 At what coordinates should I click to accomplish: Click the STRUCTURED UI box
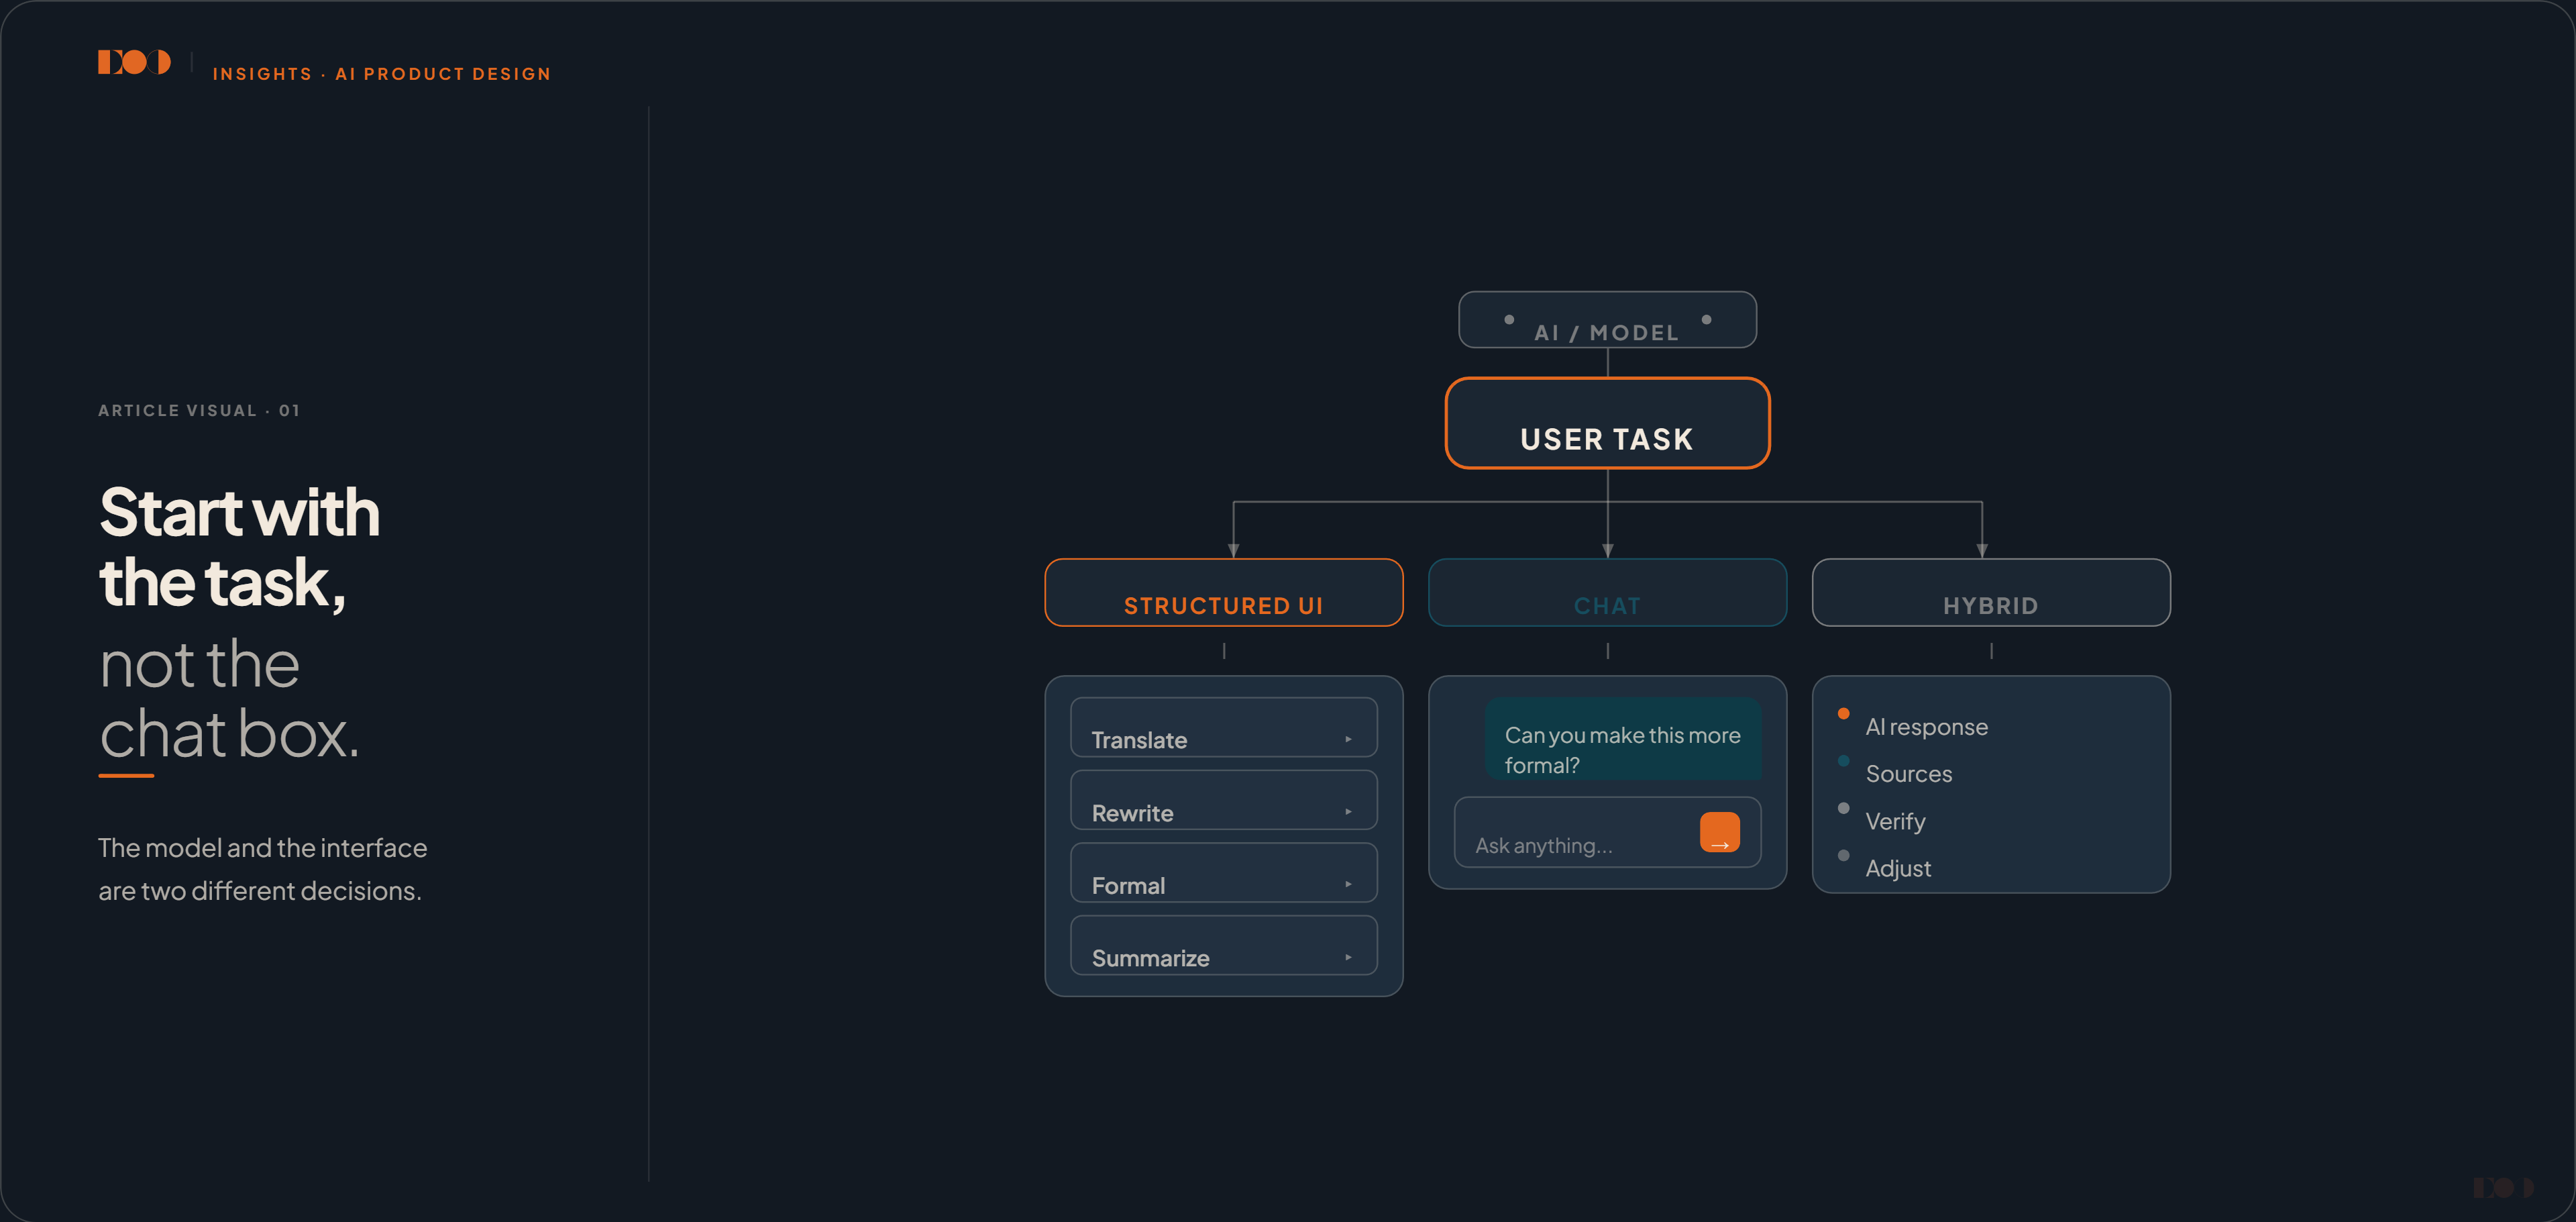pos(1223,592)
